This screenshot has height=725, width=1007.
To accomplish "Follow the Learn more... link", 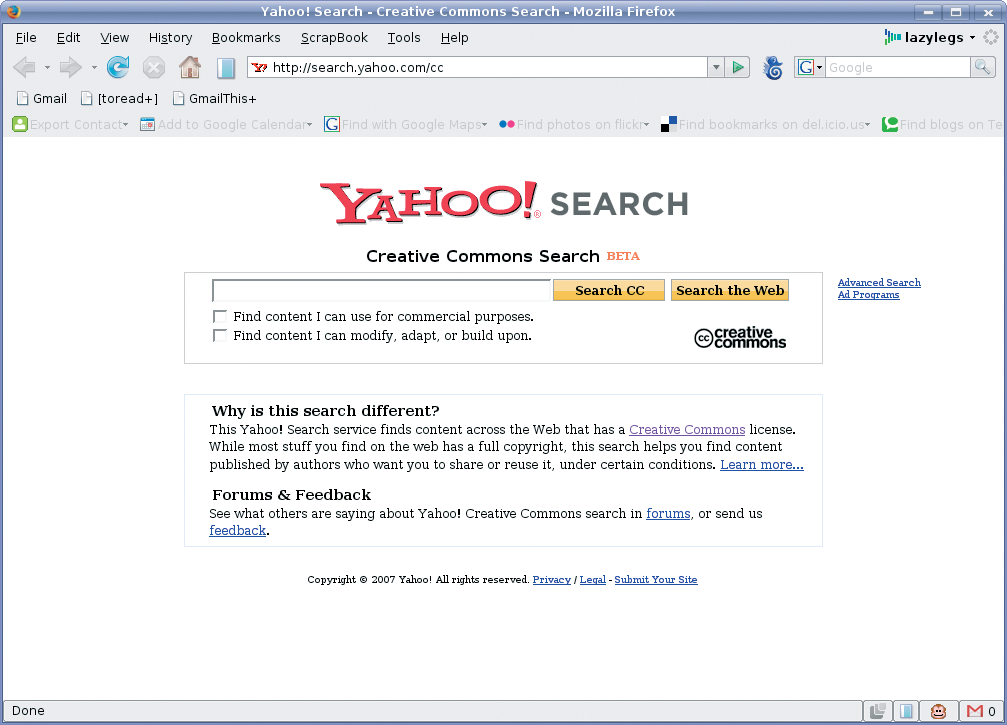I will tap(761, 464).
